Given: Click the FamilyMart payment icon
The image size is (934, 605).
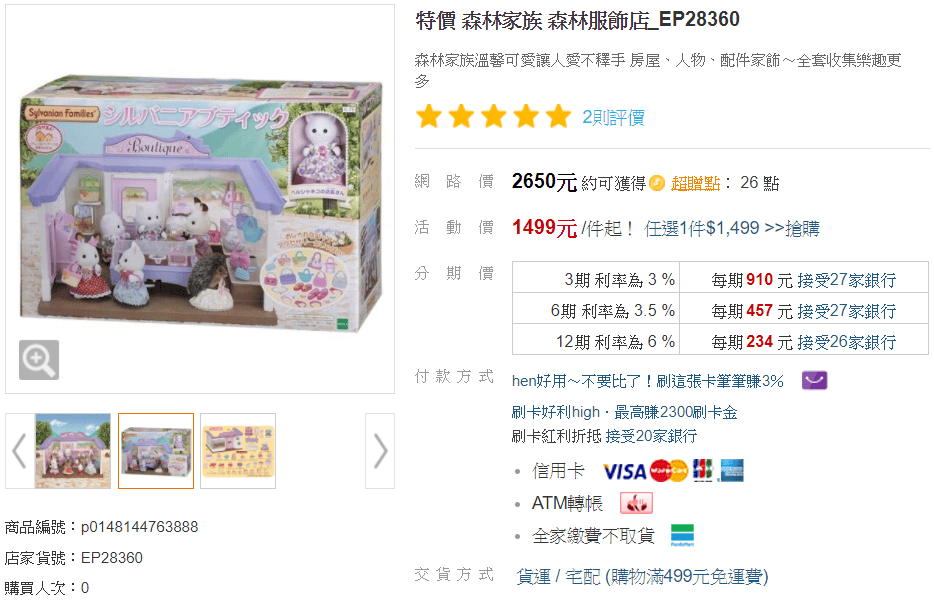Looking at the screenshot, I should tap(682, 535).
